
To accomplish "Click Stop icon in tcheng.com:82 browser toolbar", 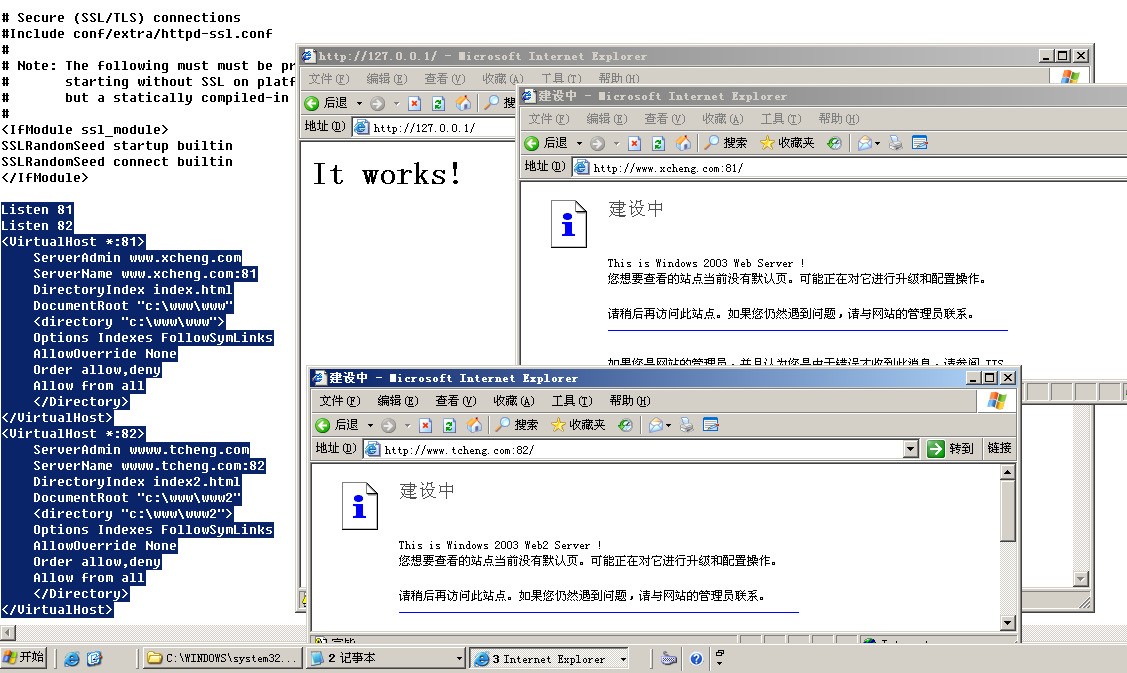I will (x=425, y=425).
